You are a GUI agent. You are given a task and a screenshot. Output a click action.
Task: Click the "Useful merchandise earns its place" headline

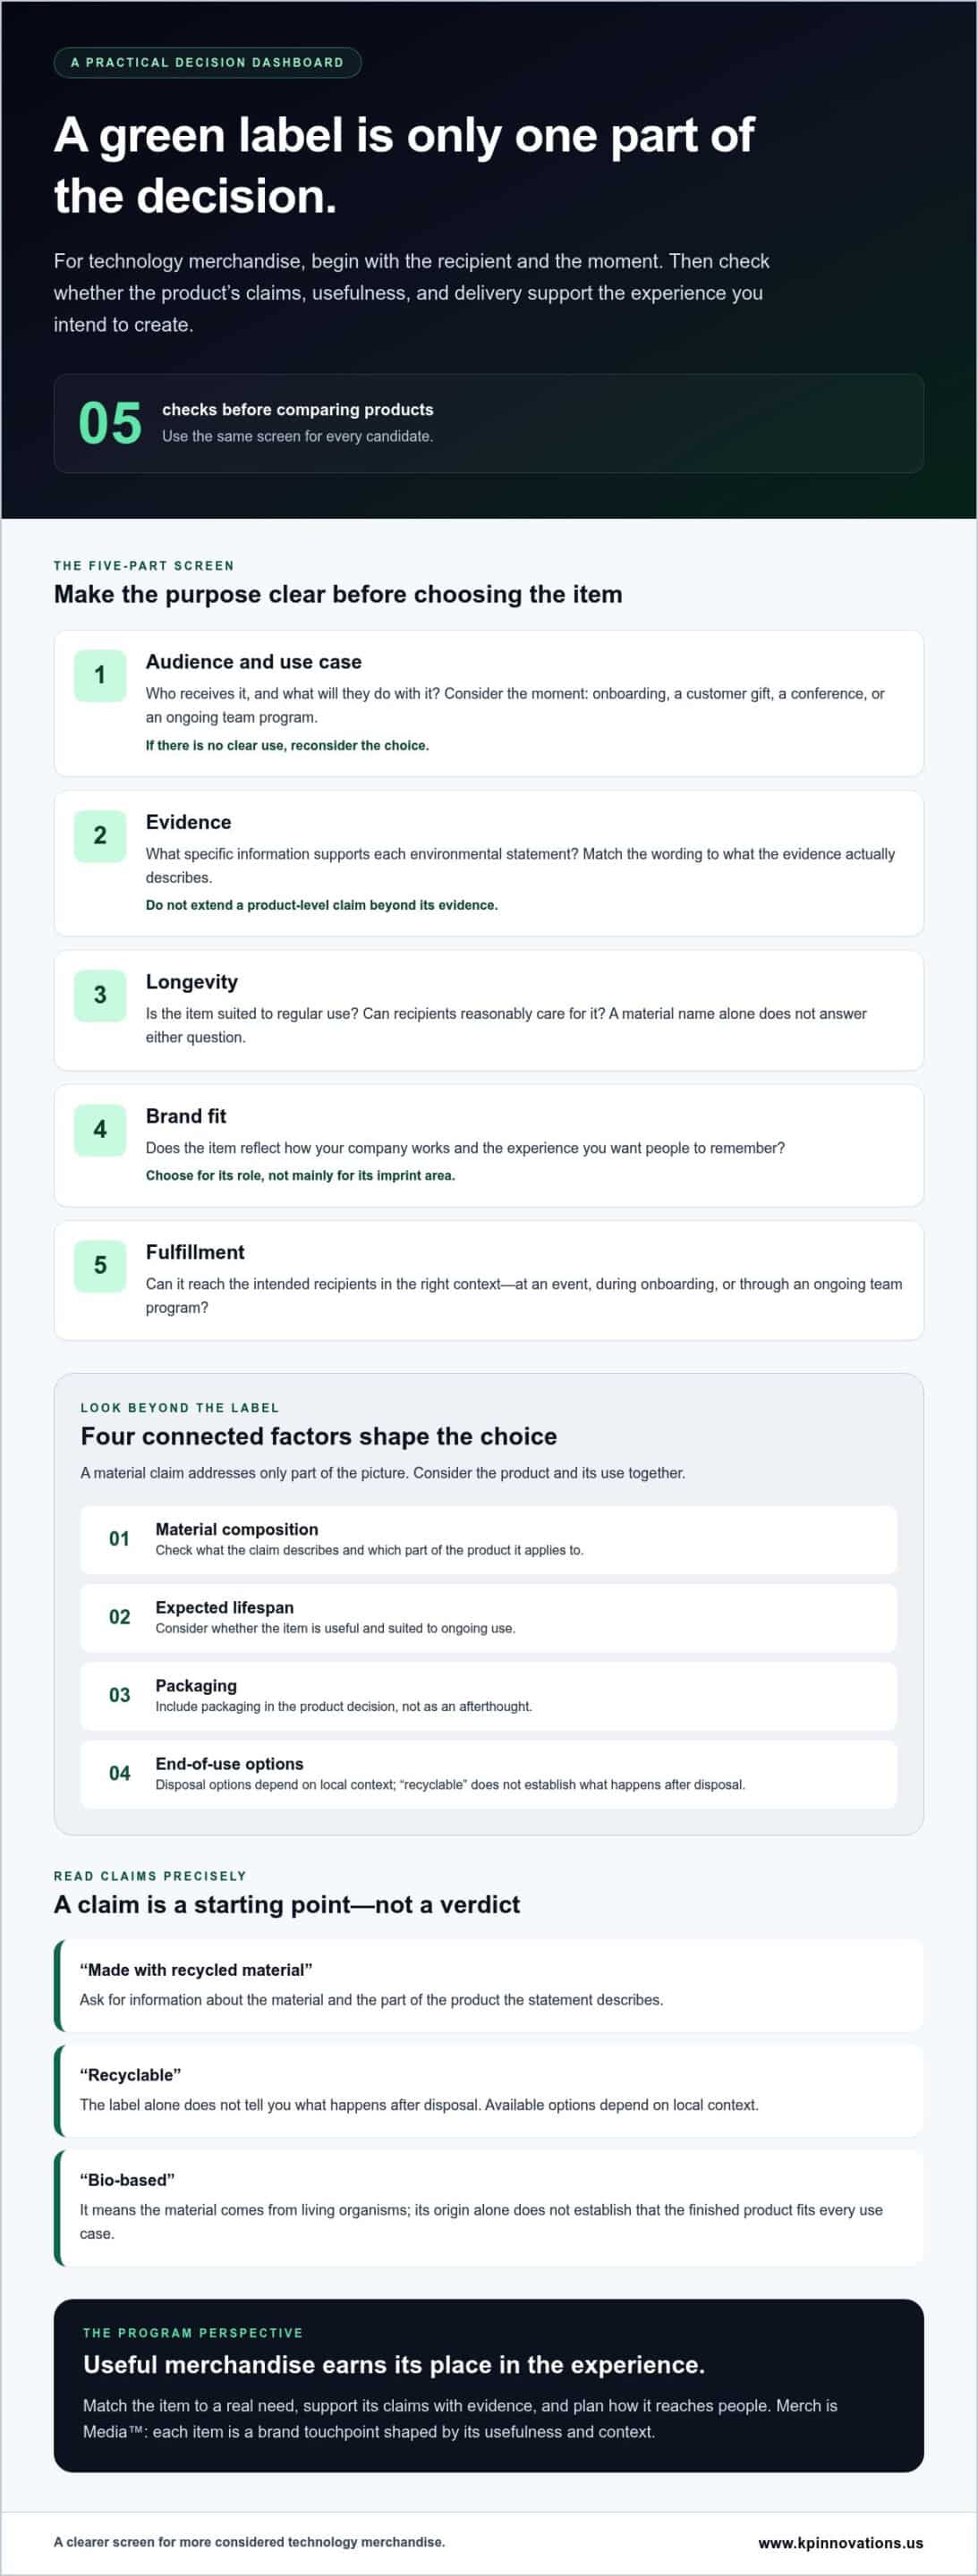pyautogui.click(x=394, y=2364)
